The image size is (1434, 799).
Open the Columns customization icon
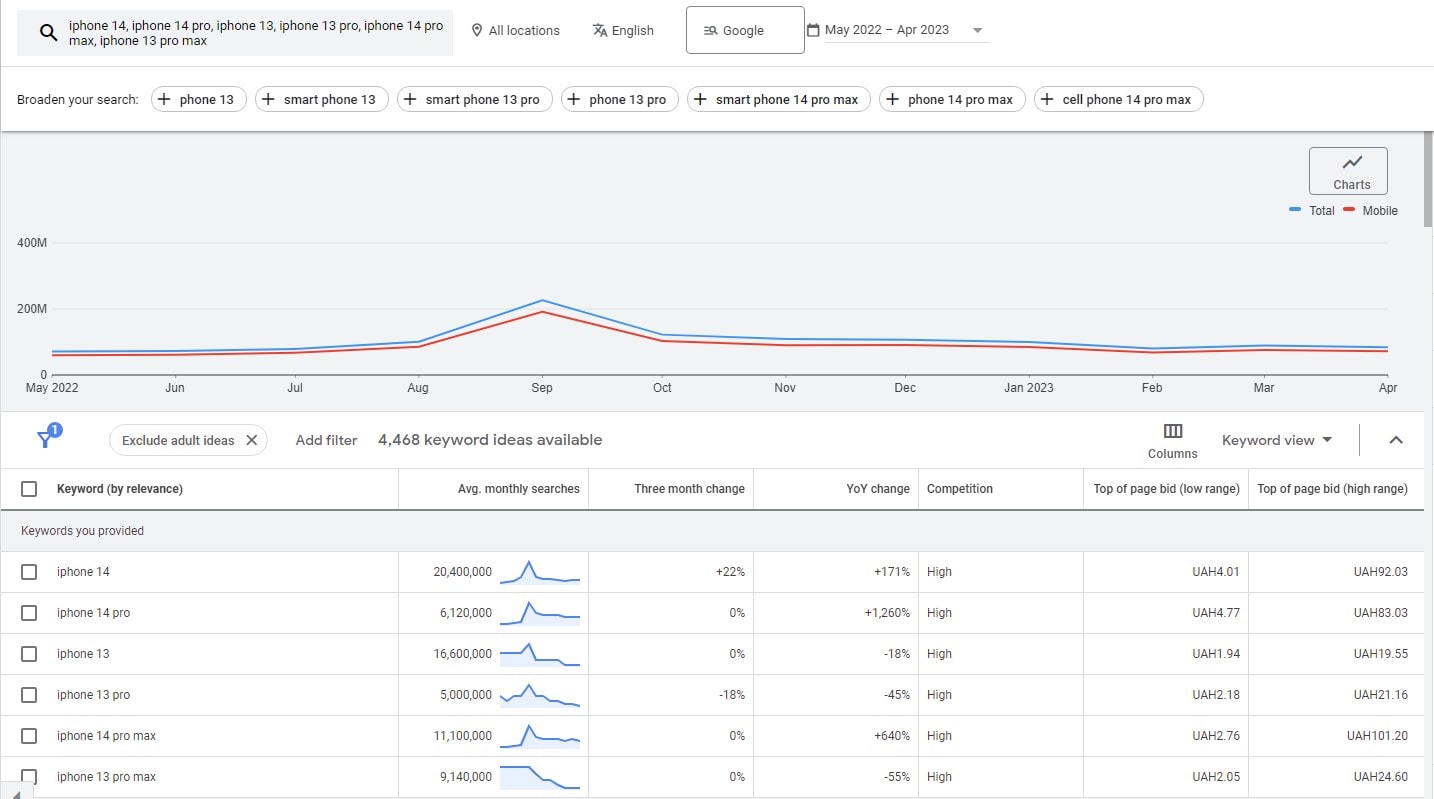(x=1172, y=432)
